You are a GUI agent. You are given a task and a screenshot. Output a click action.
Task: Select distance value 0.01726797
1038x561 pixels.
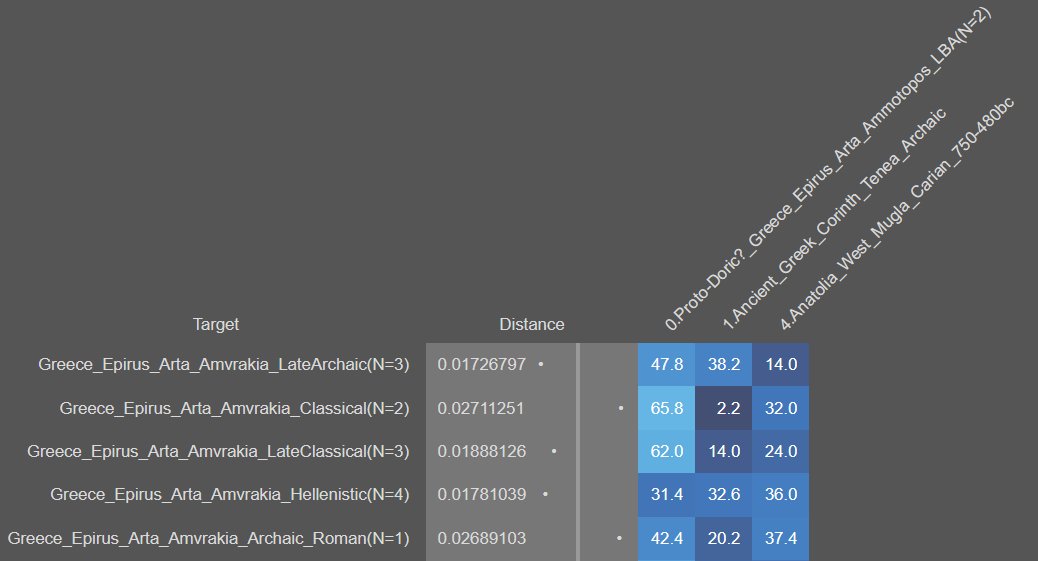[x=481, y=364]
